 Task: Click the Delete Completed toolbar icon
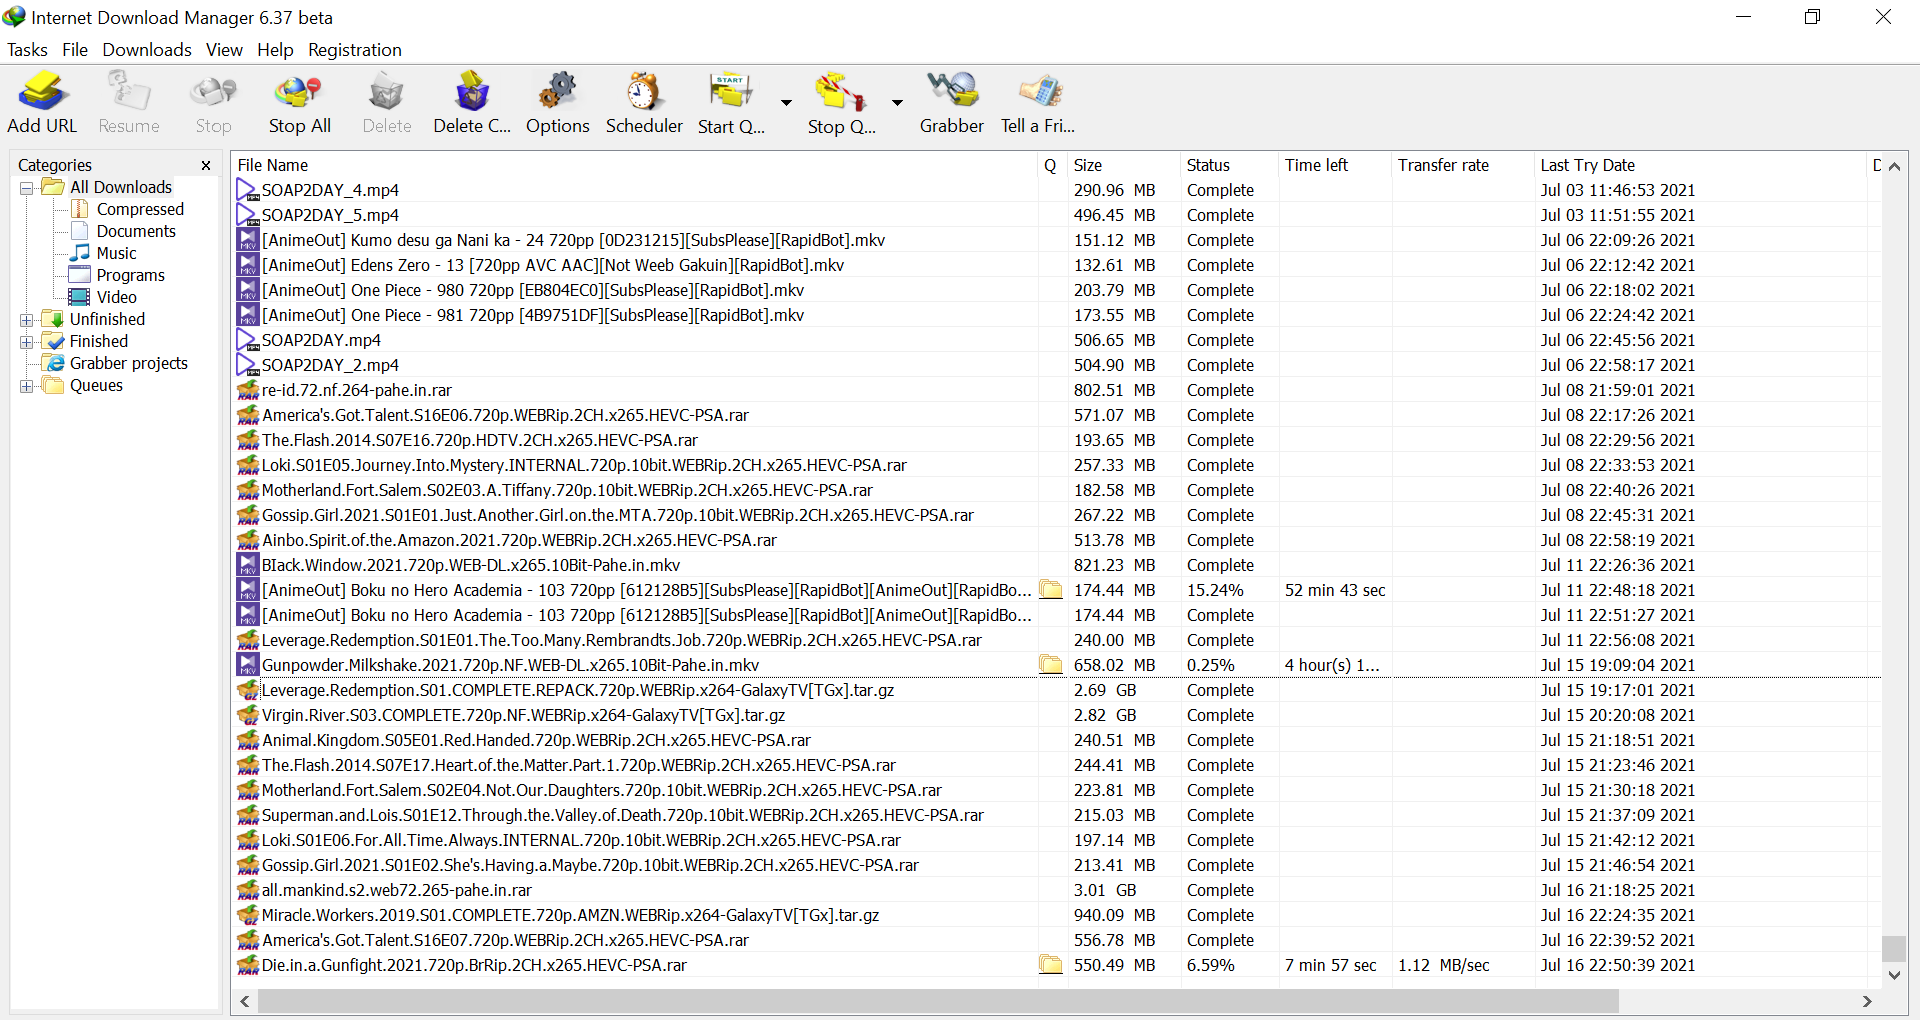(472, 102)
